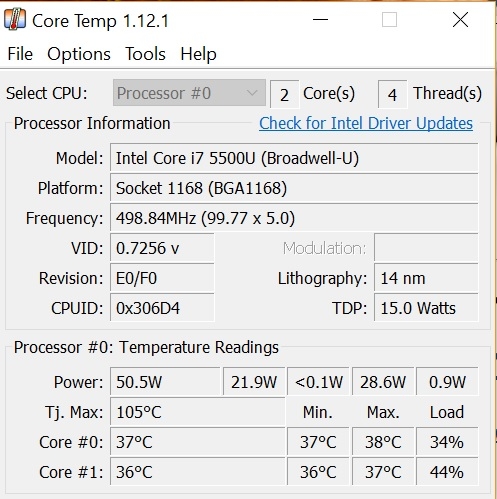The height and width of the screenshot is (499, 497).
Task: Click the Model field showing i7 5500U
Action: click(294, 158)
